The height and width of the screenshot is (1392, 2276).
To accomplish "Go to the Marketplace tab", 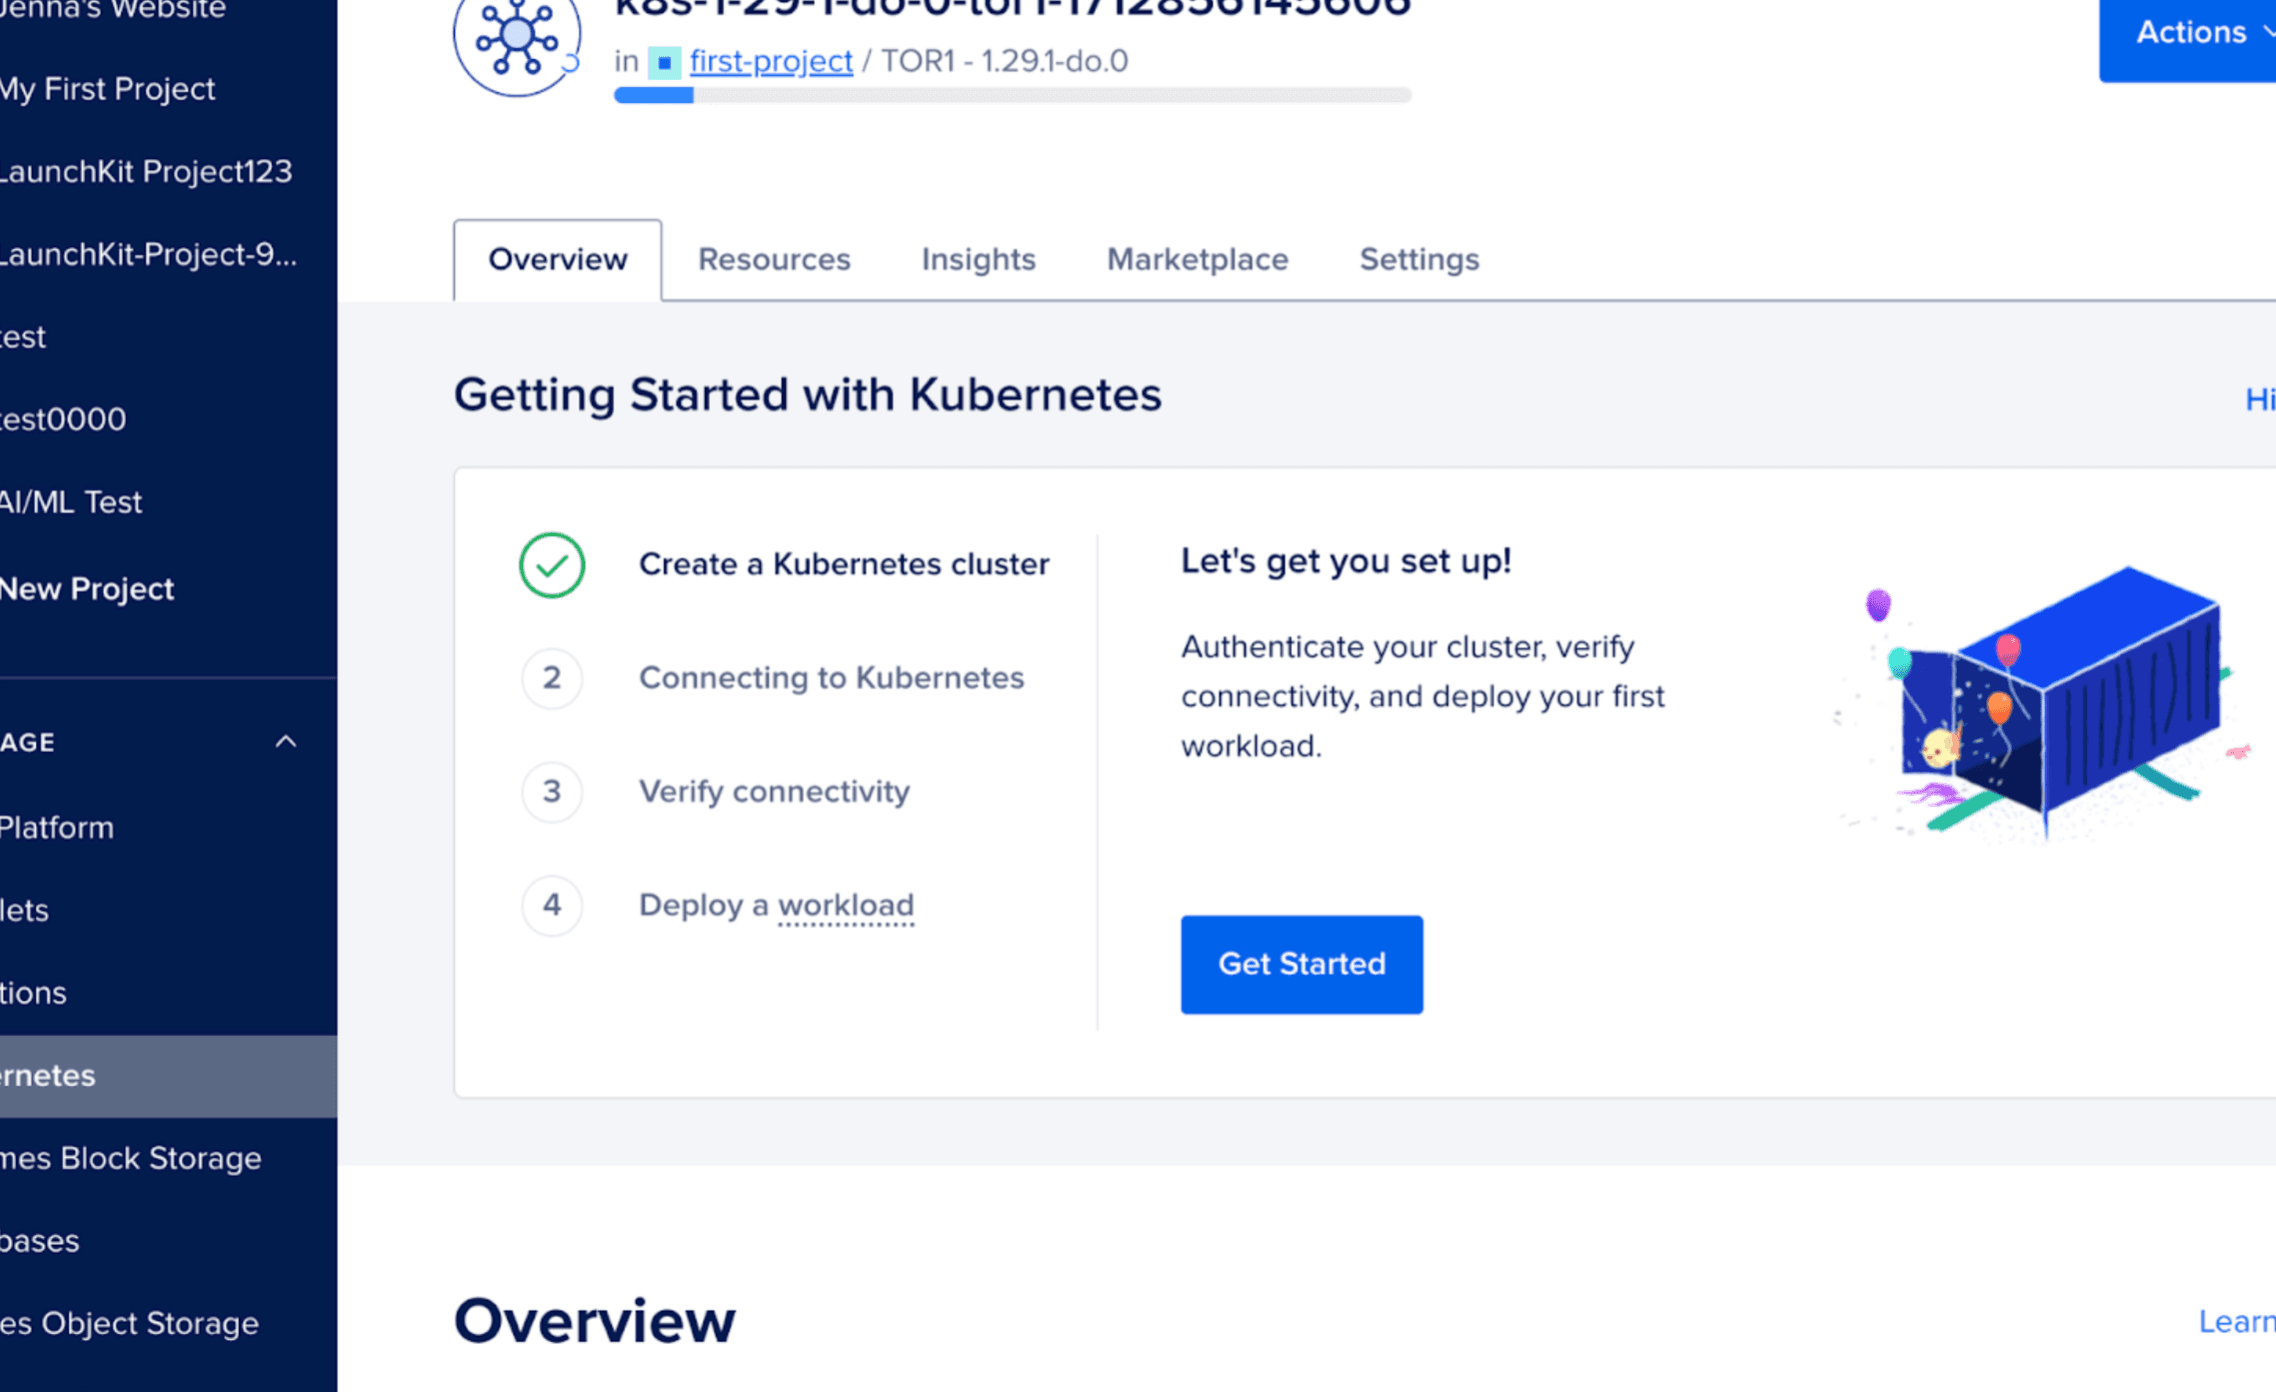I will [1197, 260].
